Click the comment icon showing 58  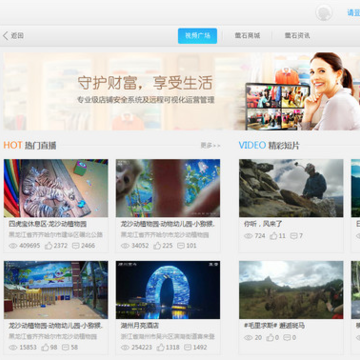coord(65,348)
